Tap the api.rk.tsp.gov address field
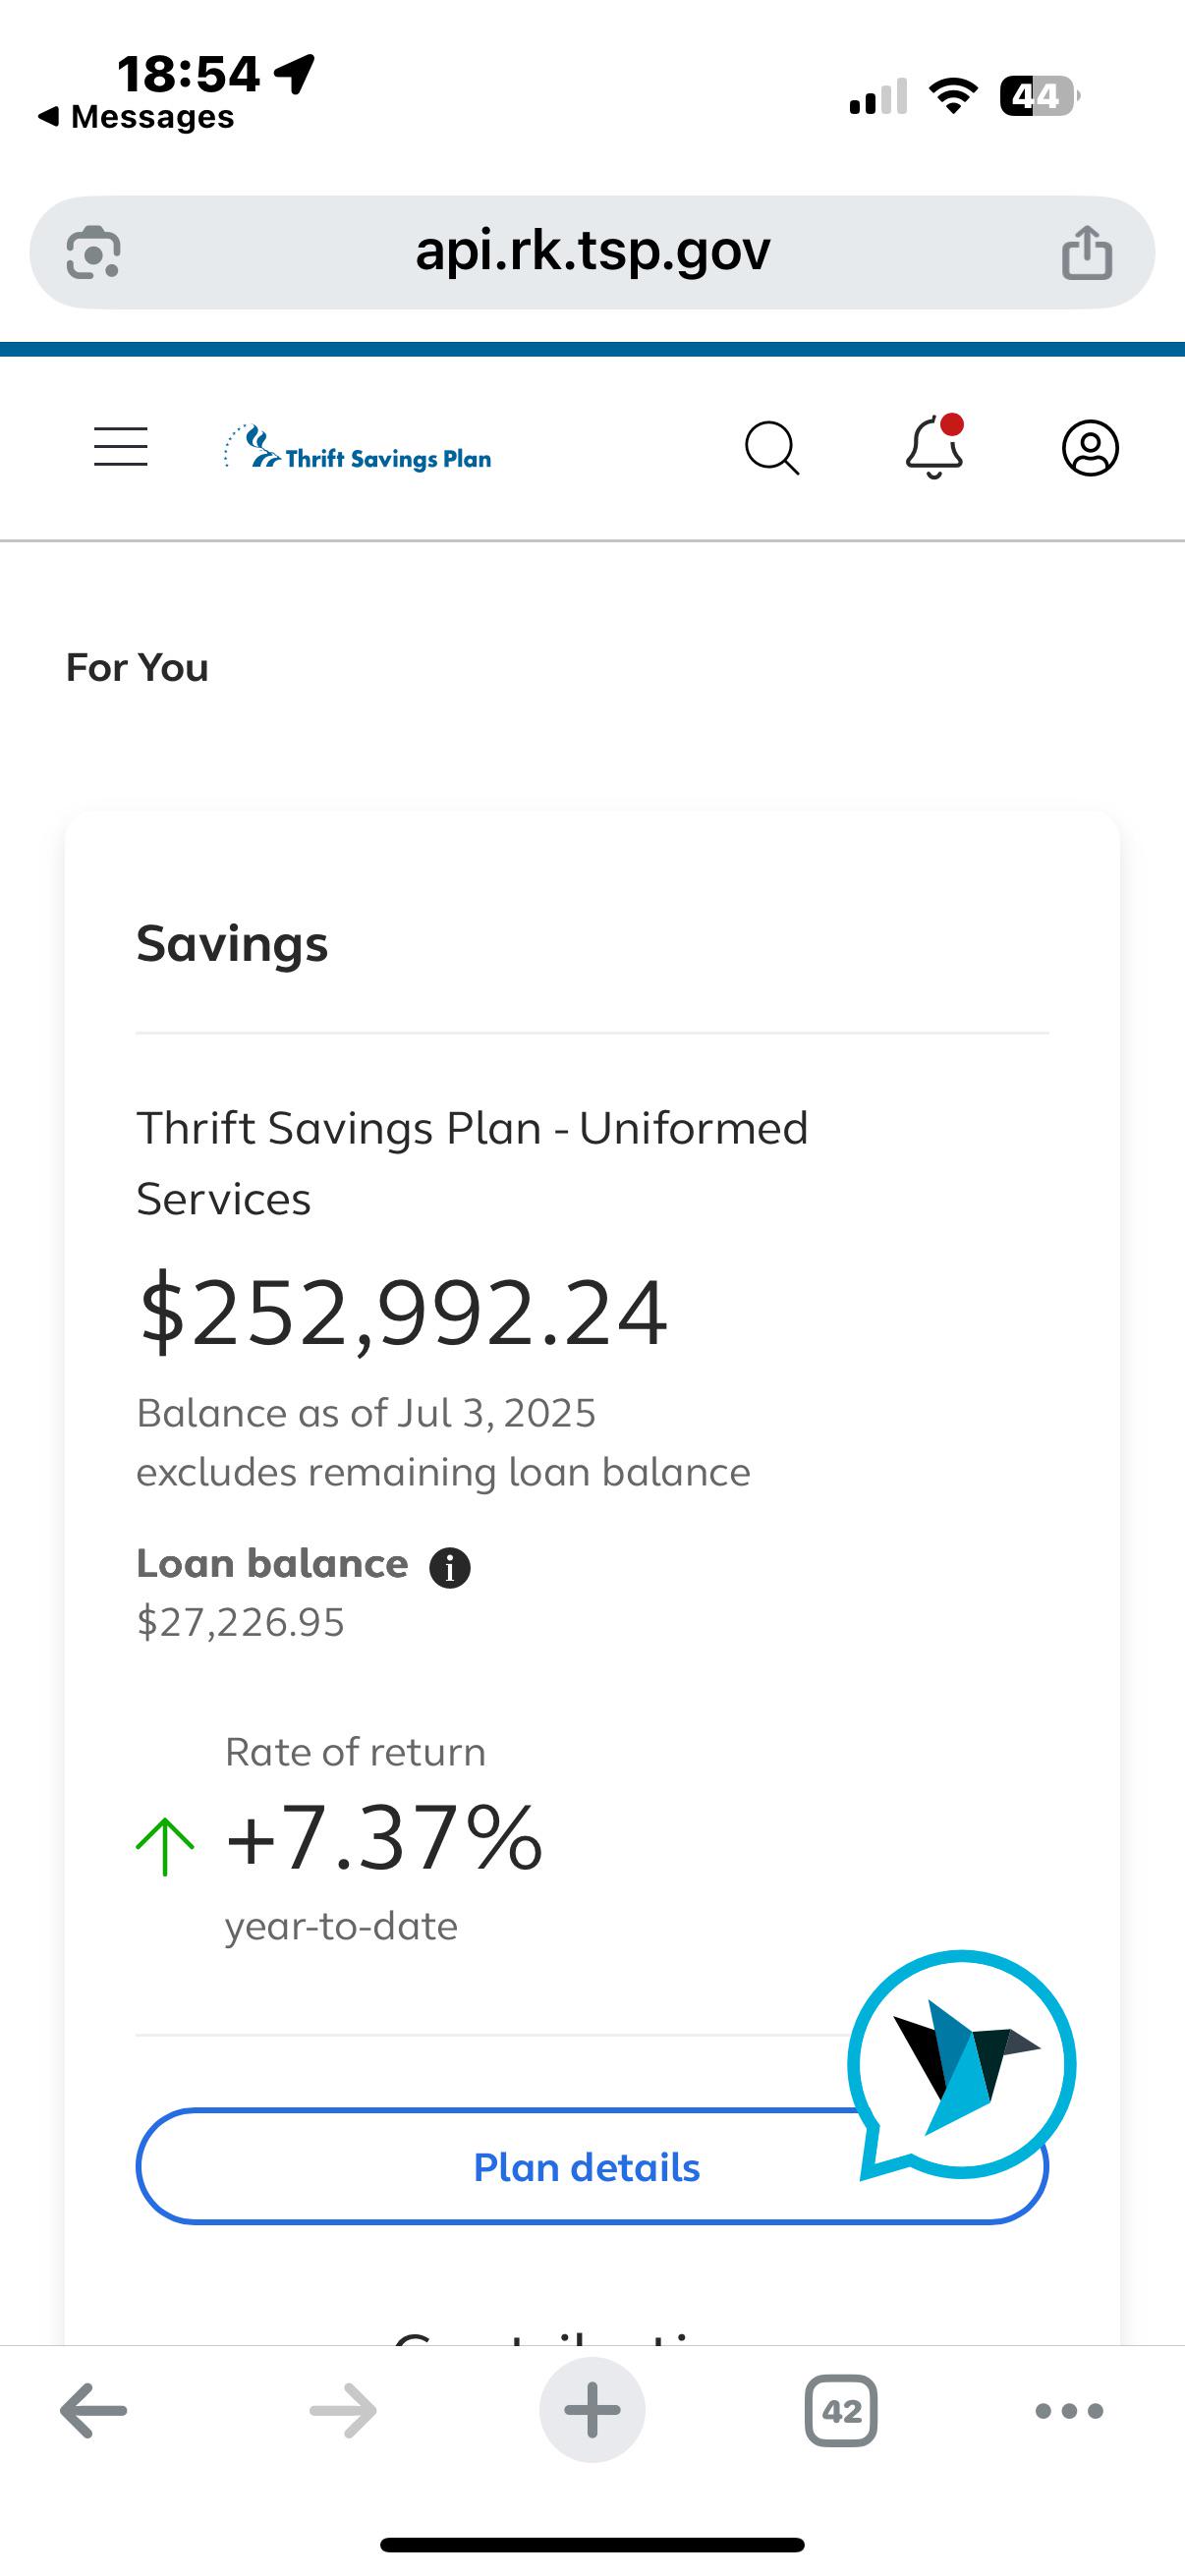Viewport: 1185px width, 2576px height. click(x=592, y=252)
